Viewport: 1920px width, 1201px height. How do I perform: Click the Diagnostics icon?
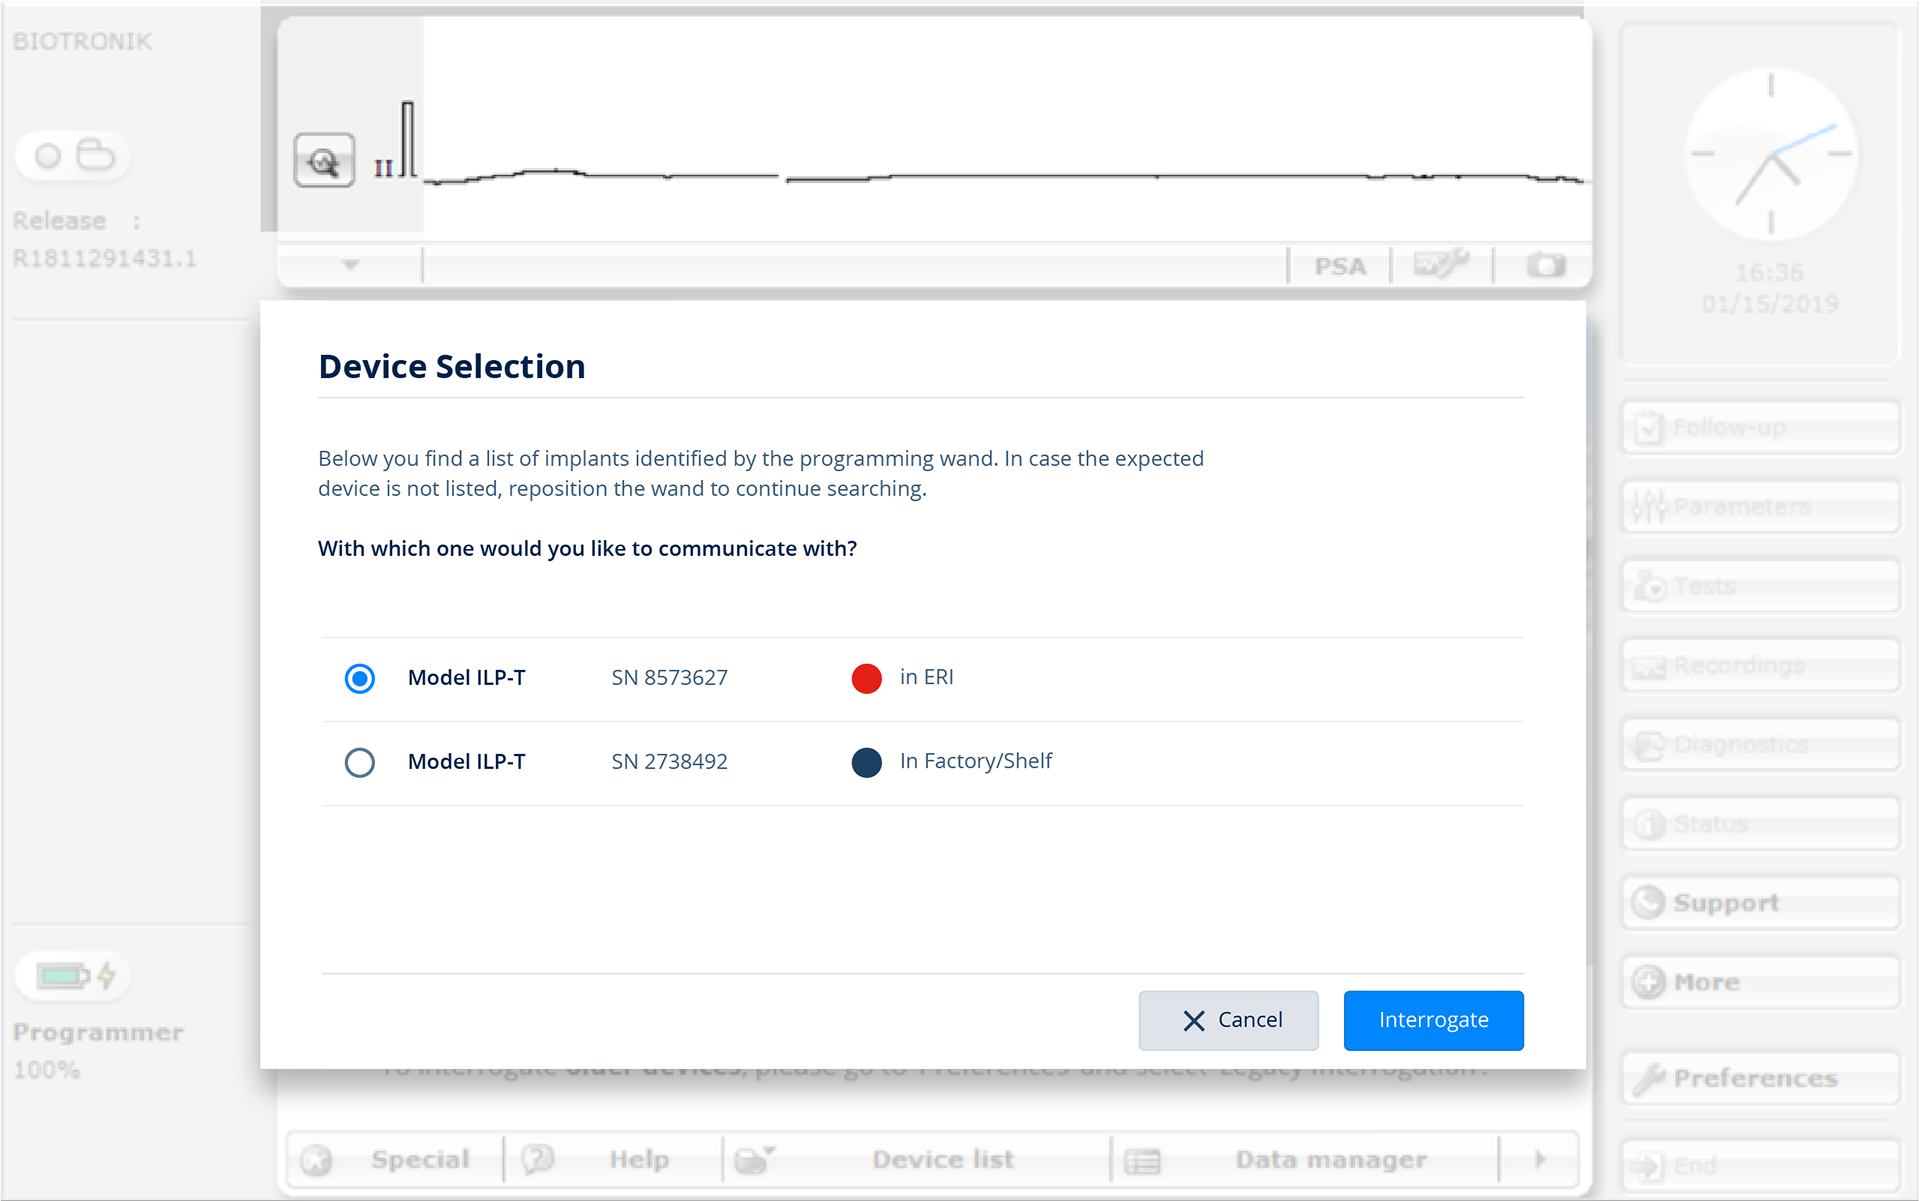[1649, 745]
